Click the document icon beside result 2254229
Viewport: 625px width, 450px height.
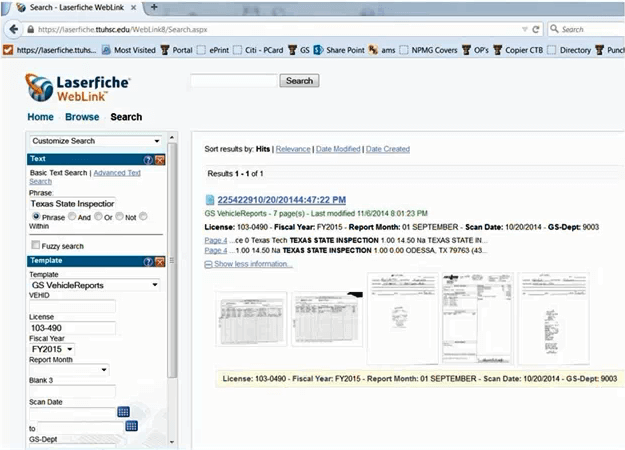(x=210, y=200)
